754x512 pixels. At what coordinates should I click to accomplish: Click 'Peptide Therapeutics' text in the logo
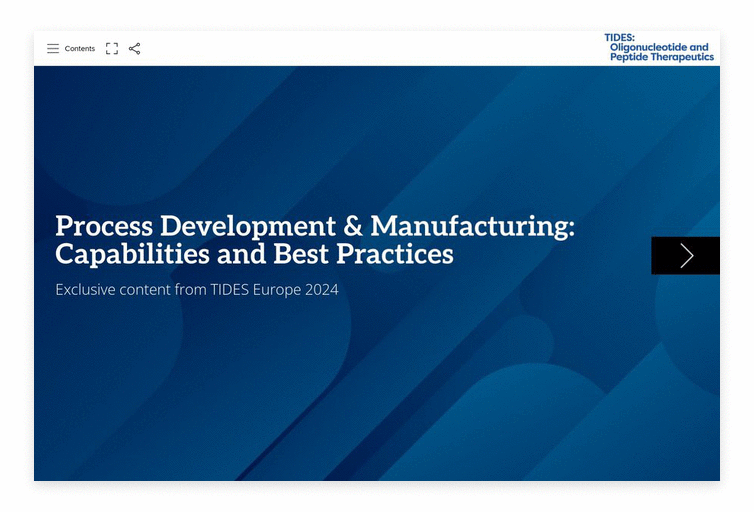(x=662, y=57)
